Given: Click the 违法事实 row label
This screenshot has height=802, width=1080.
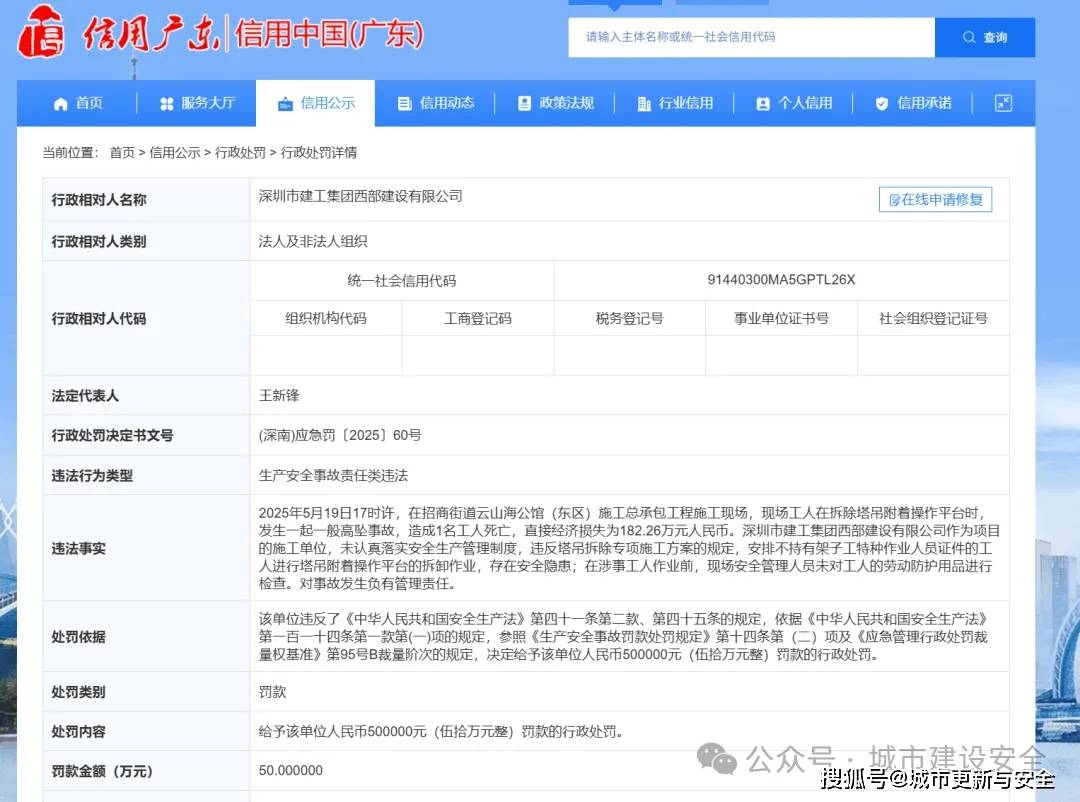Looking at the screenshot, I should coord(78,548).
